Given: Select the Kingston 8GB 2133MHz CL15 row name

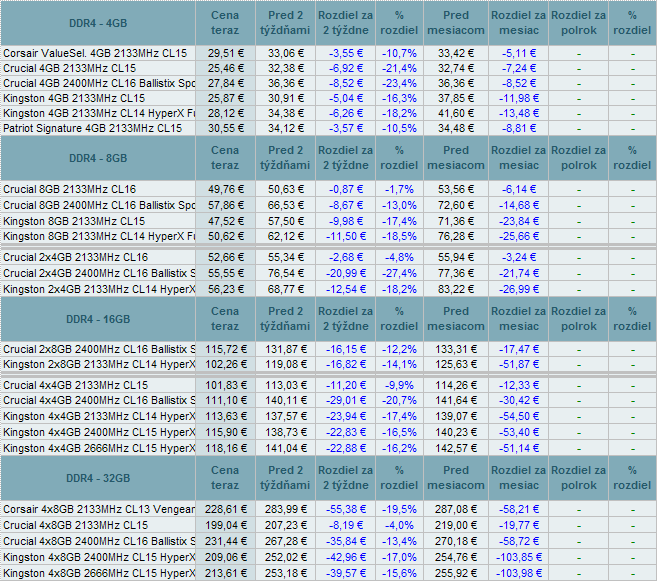Looking at the screenshot, I should click(74, 221).
